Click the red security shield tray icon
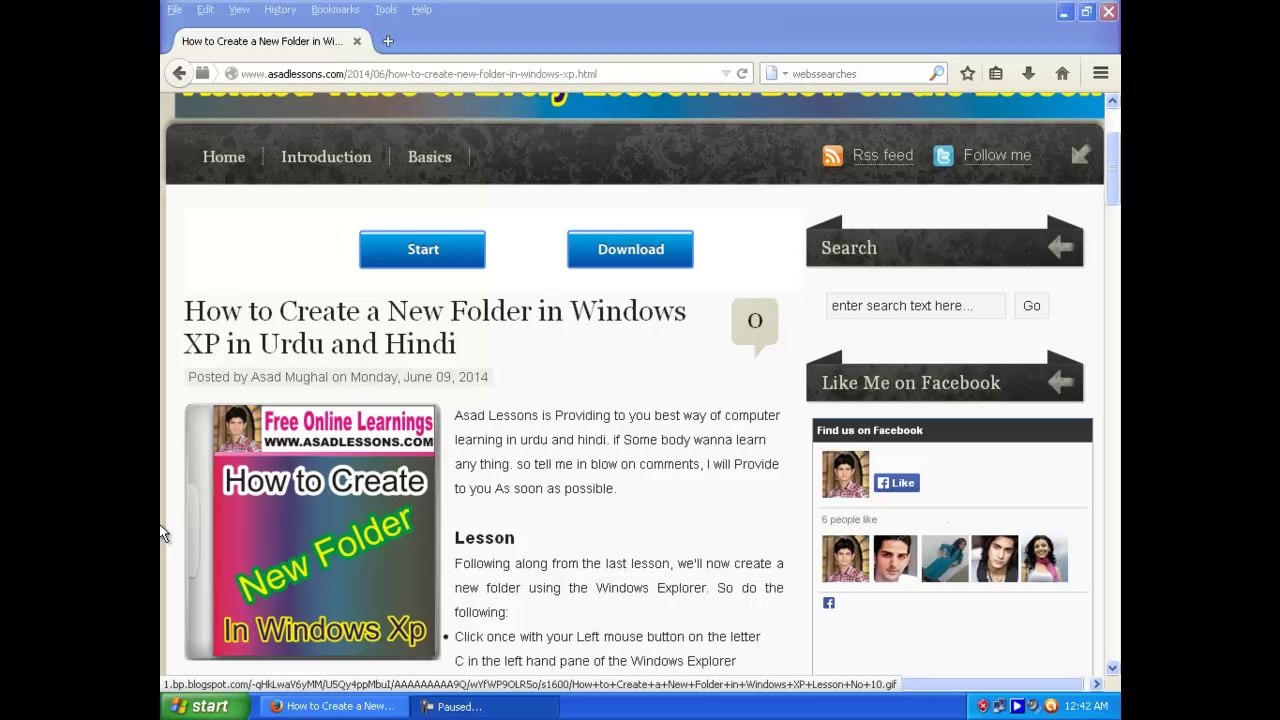 (x=983, y=706)
